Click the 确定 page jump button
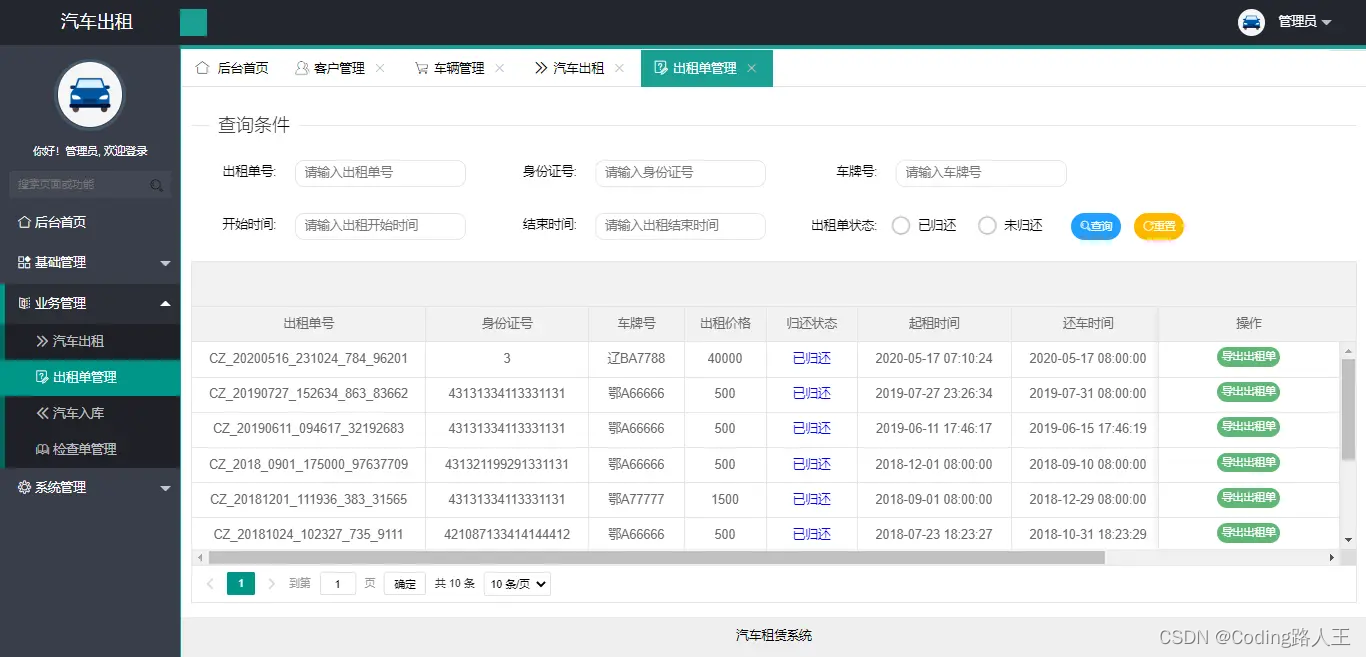1366x657 pixels. click(x=405, y=584)
